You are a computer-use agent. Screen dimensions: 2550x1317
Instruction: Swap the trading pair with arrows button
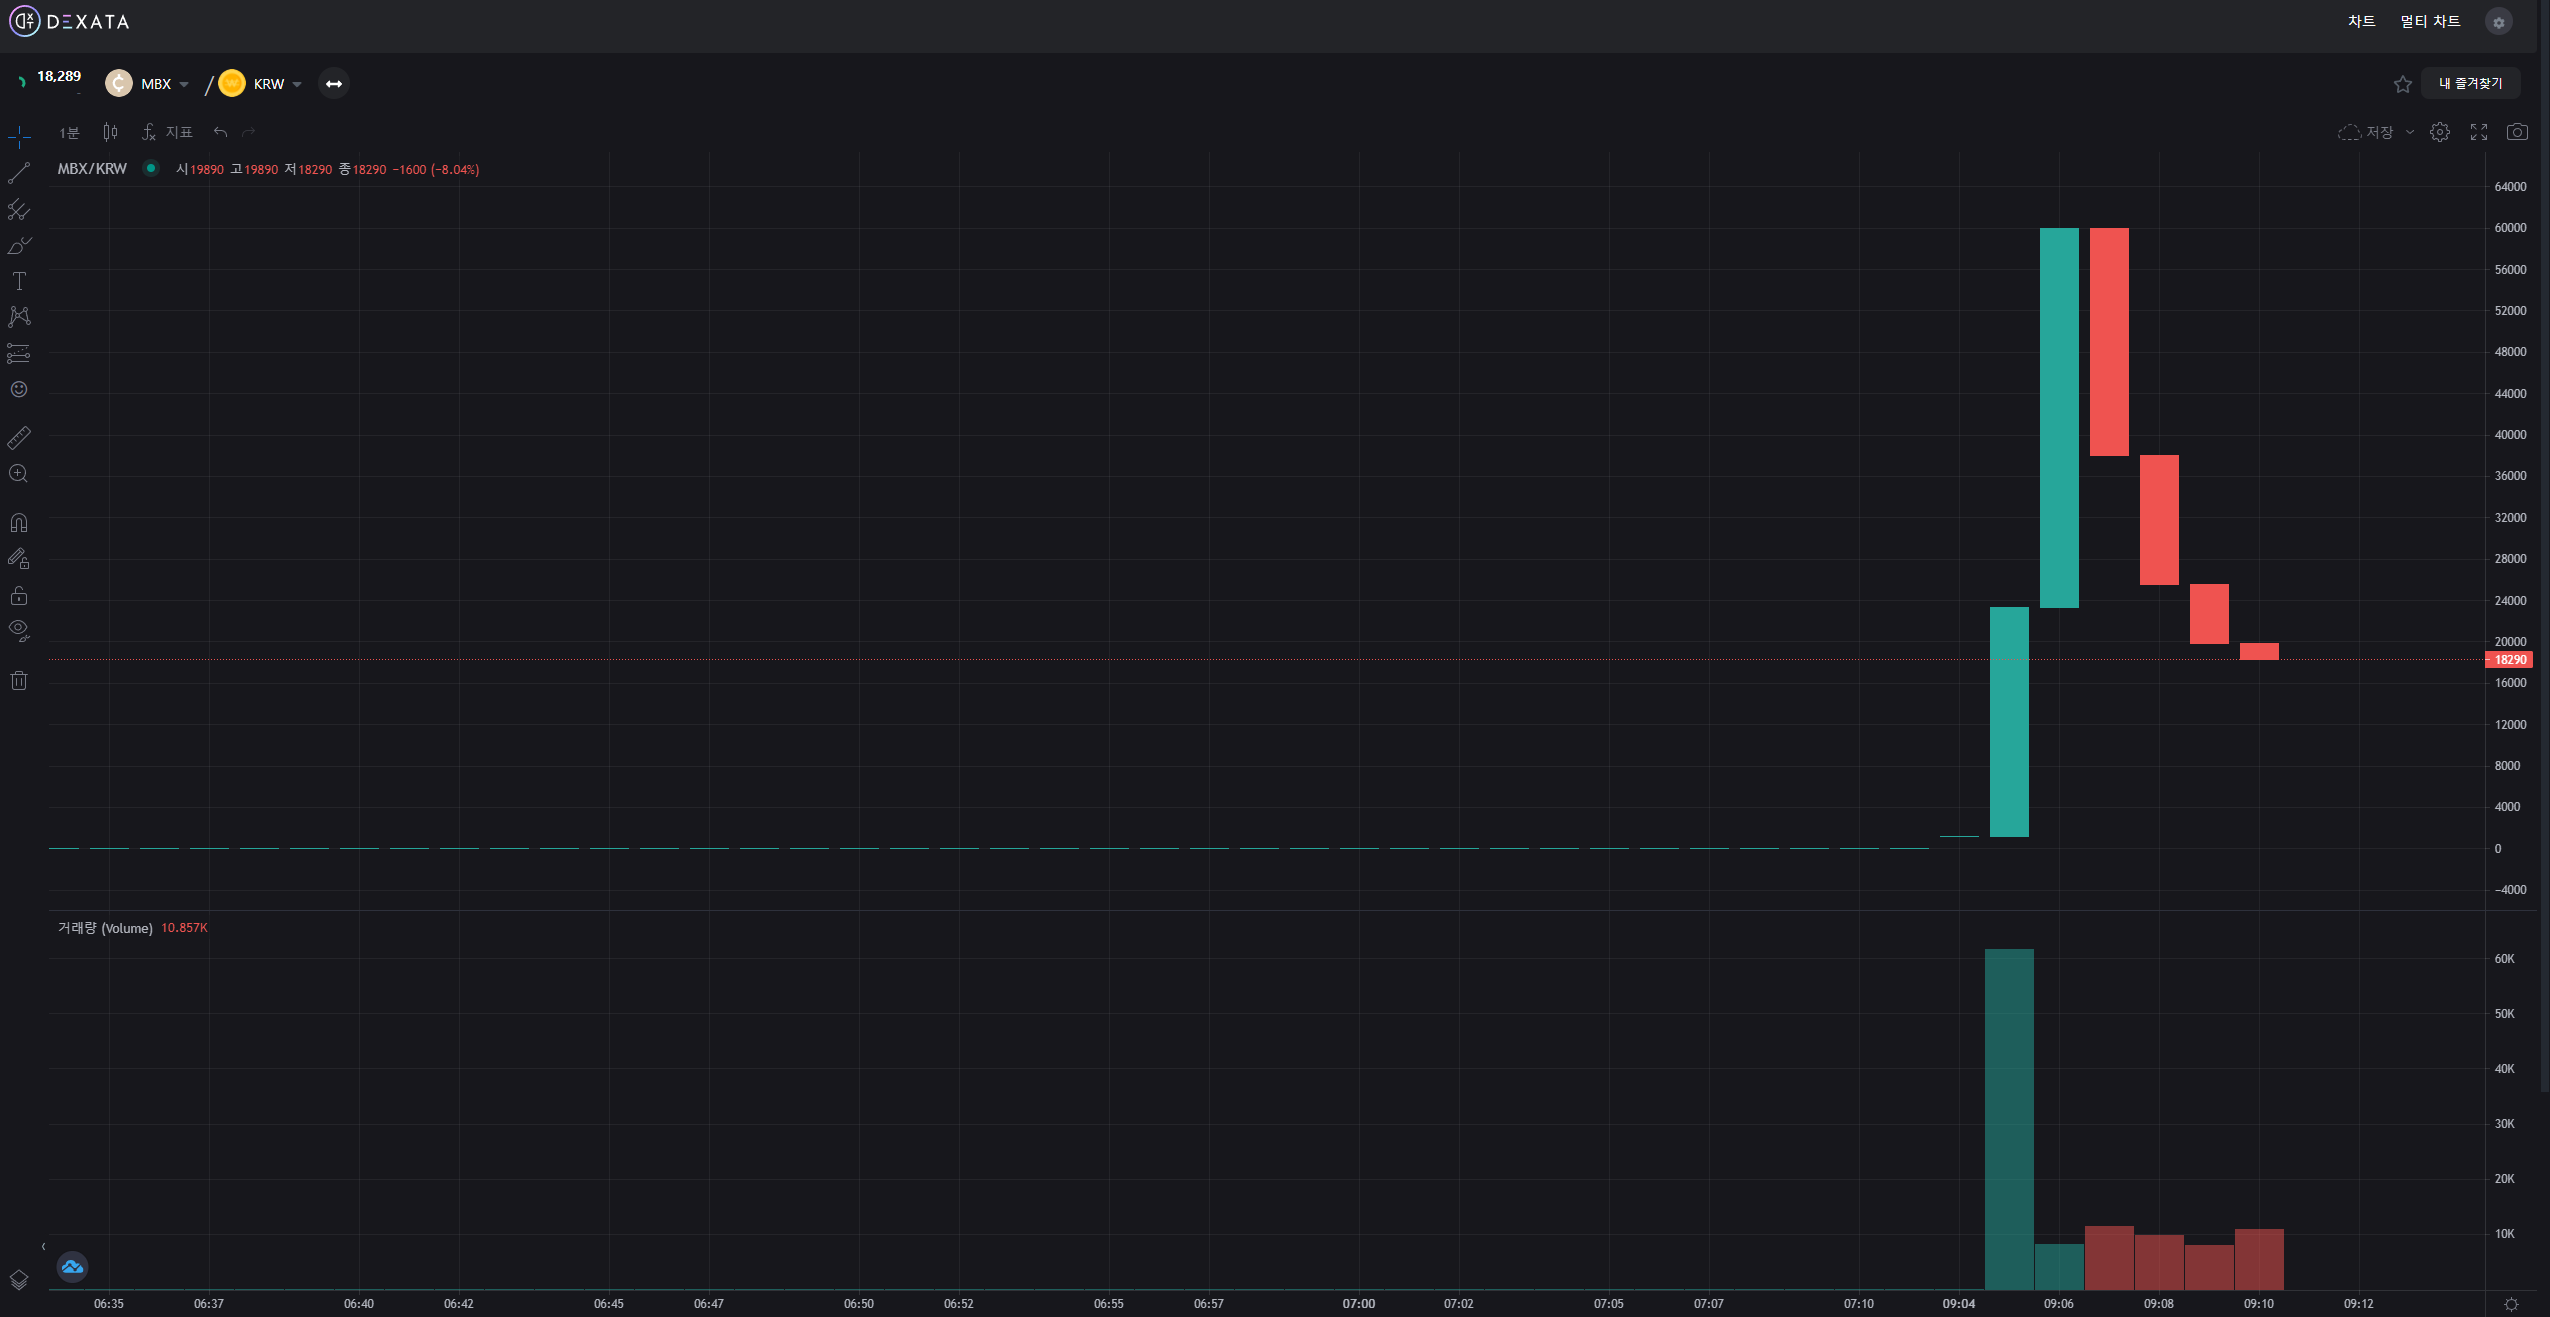(x=334, y=84)
